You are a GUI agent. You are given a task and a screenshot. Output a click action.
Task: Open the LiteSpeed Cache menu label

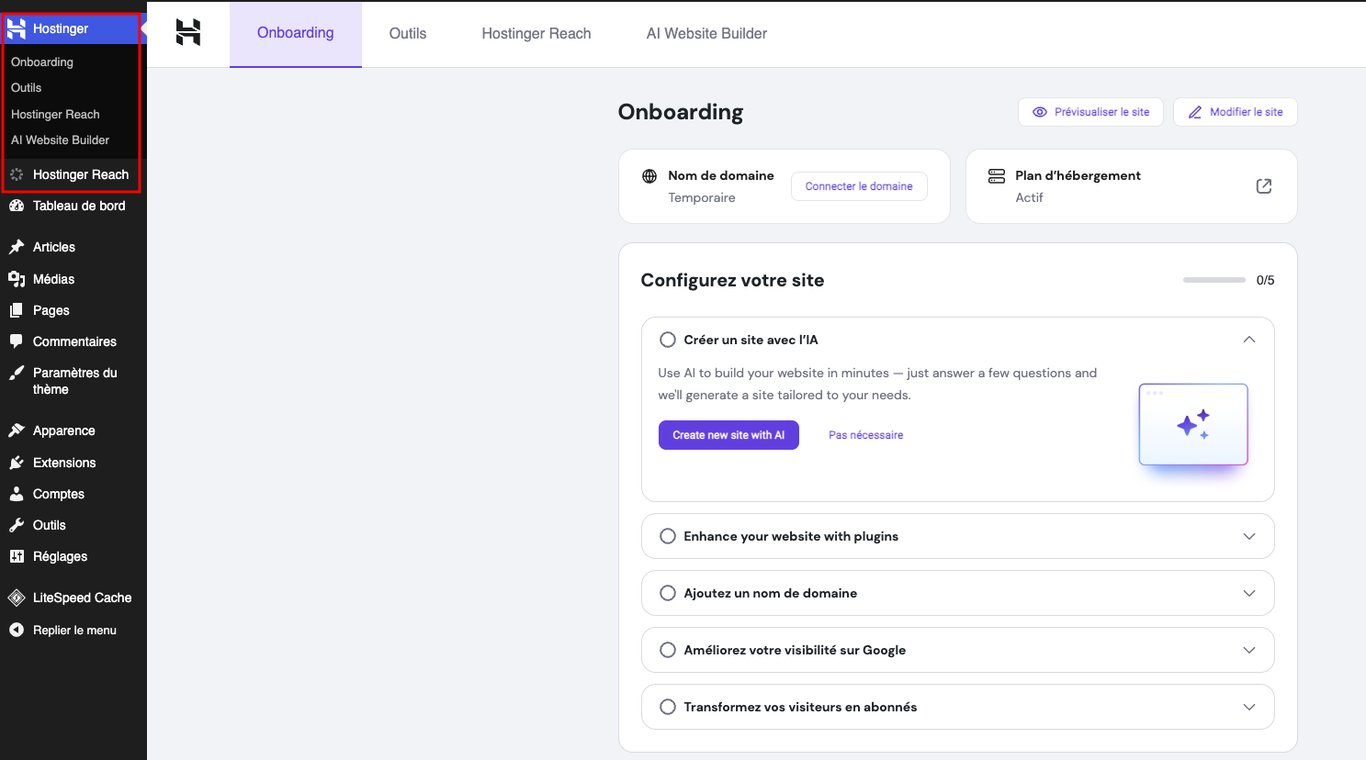[82, 598]
